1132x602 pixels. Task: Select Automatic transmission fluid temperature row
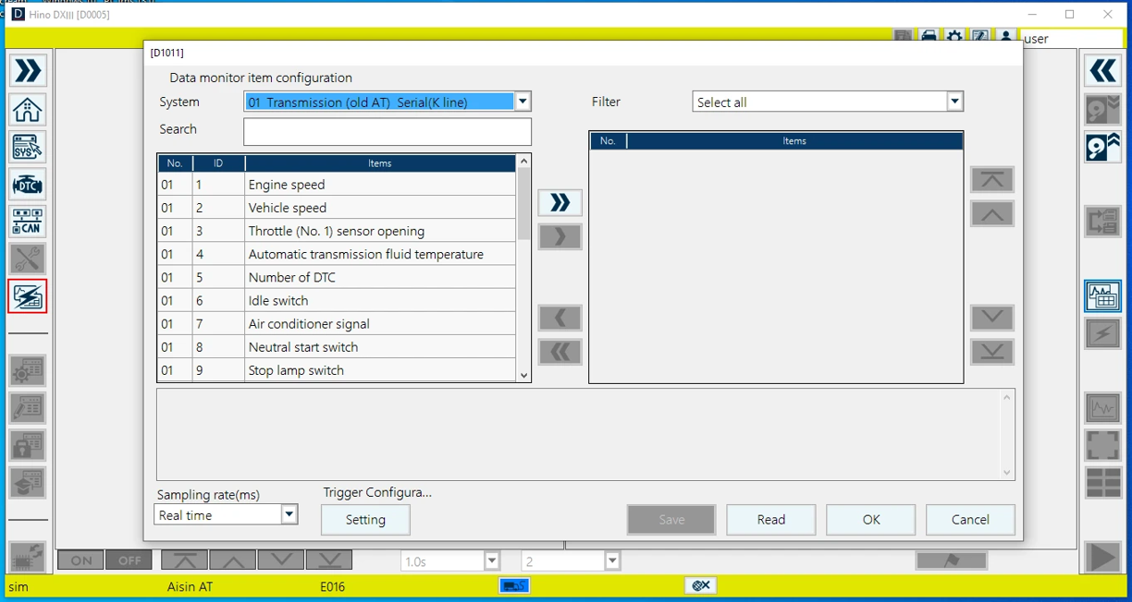pyautogui.click(x=336, y=254)
